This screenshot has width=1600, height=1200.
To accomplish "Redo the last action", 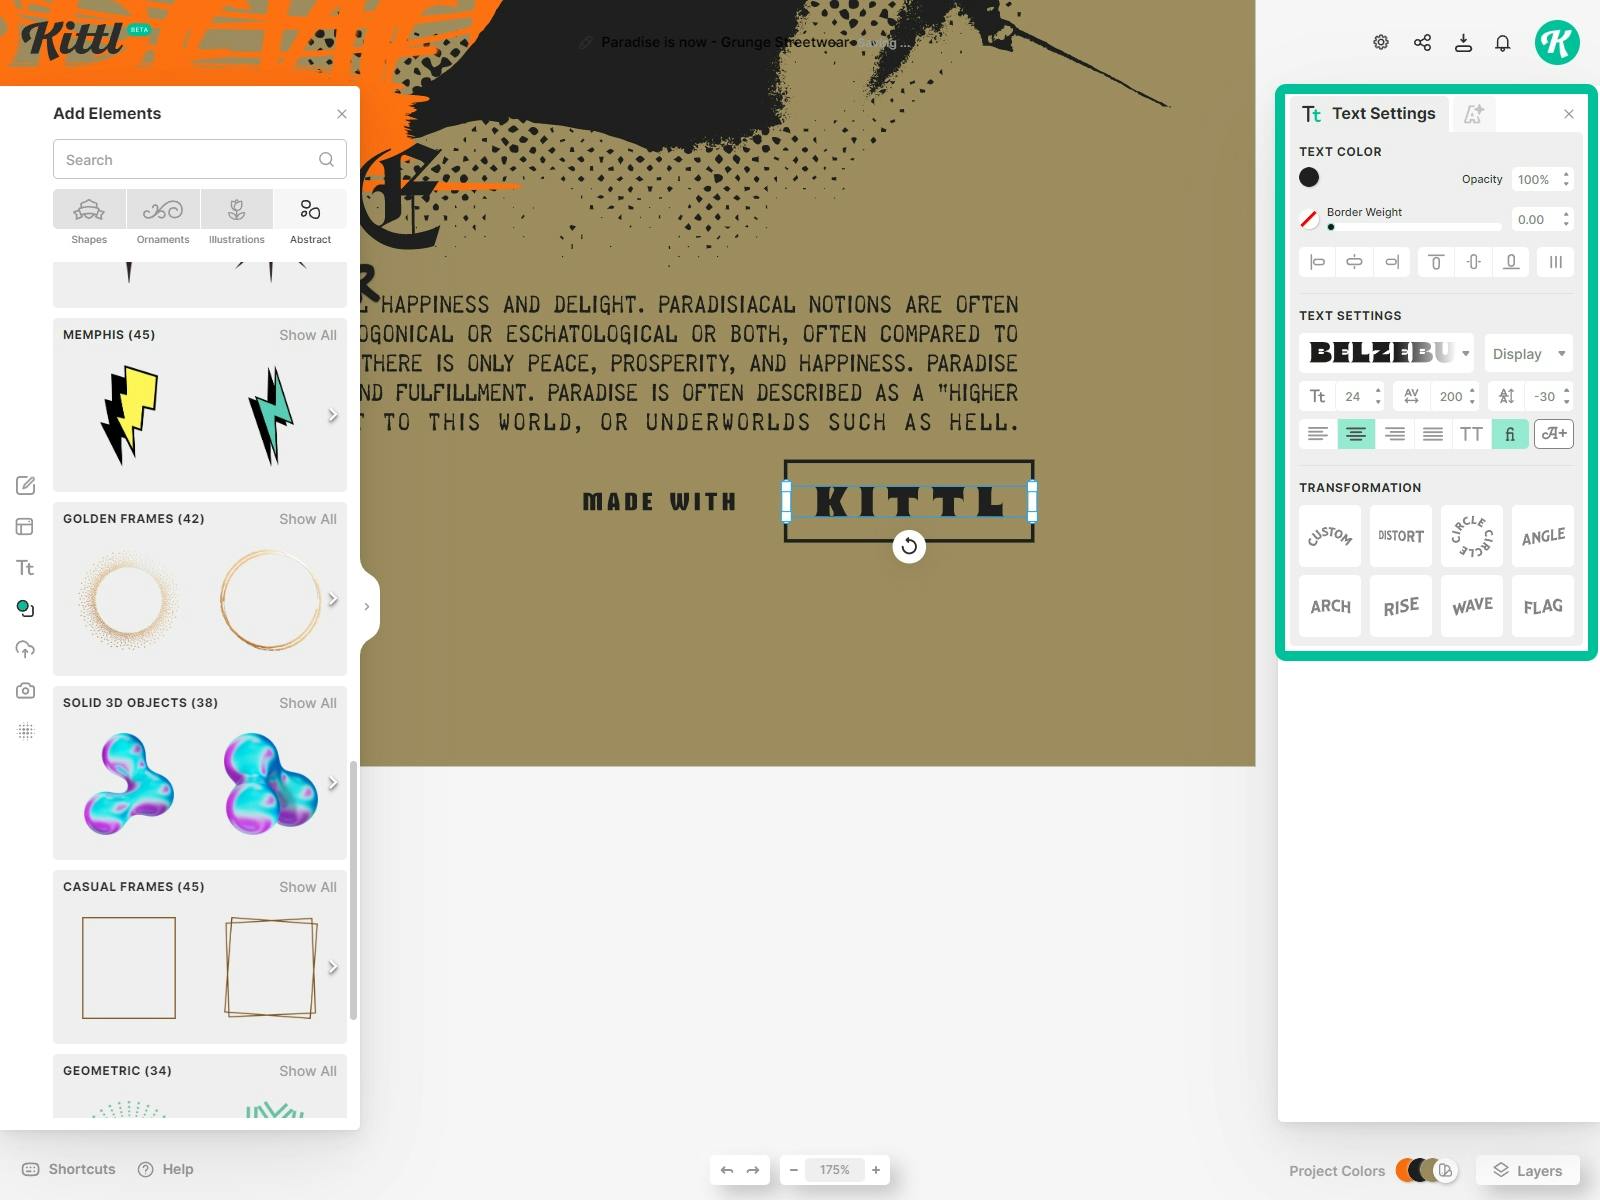I will click(x=753, y=1170).
